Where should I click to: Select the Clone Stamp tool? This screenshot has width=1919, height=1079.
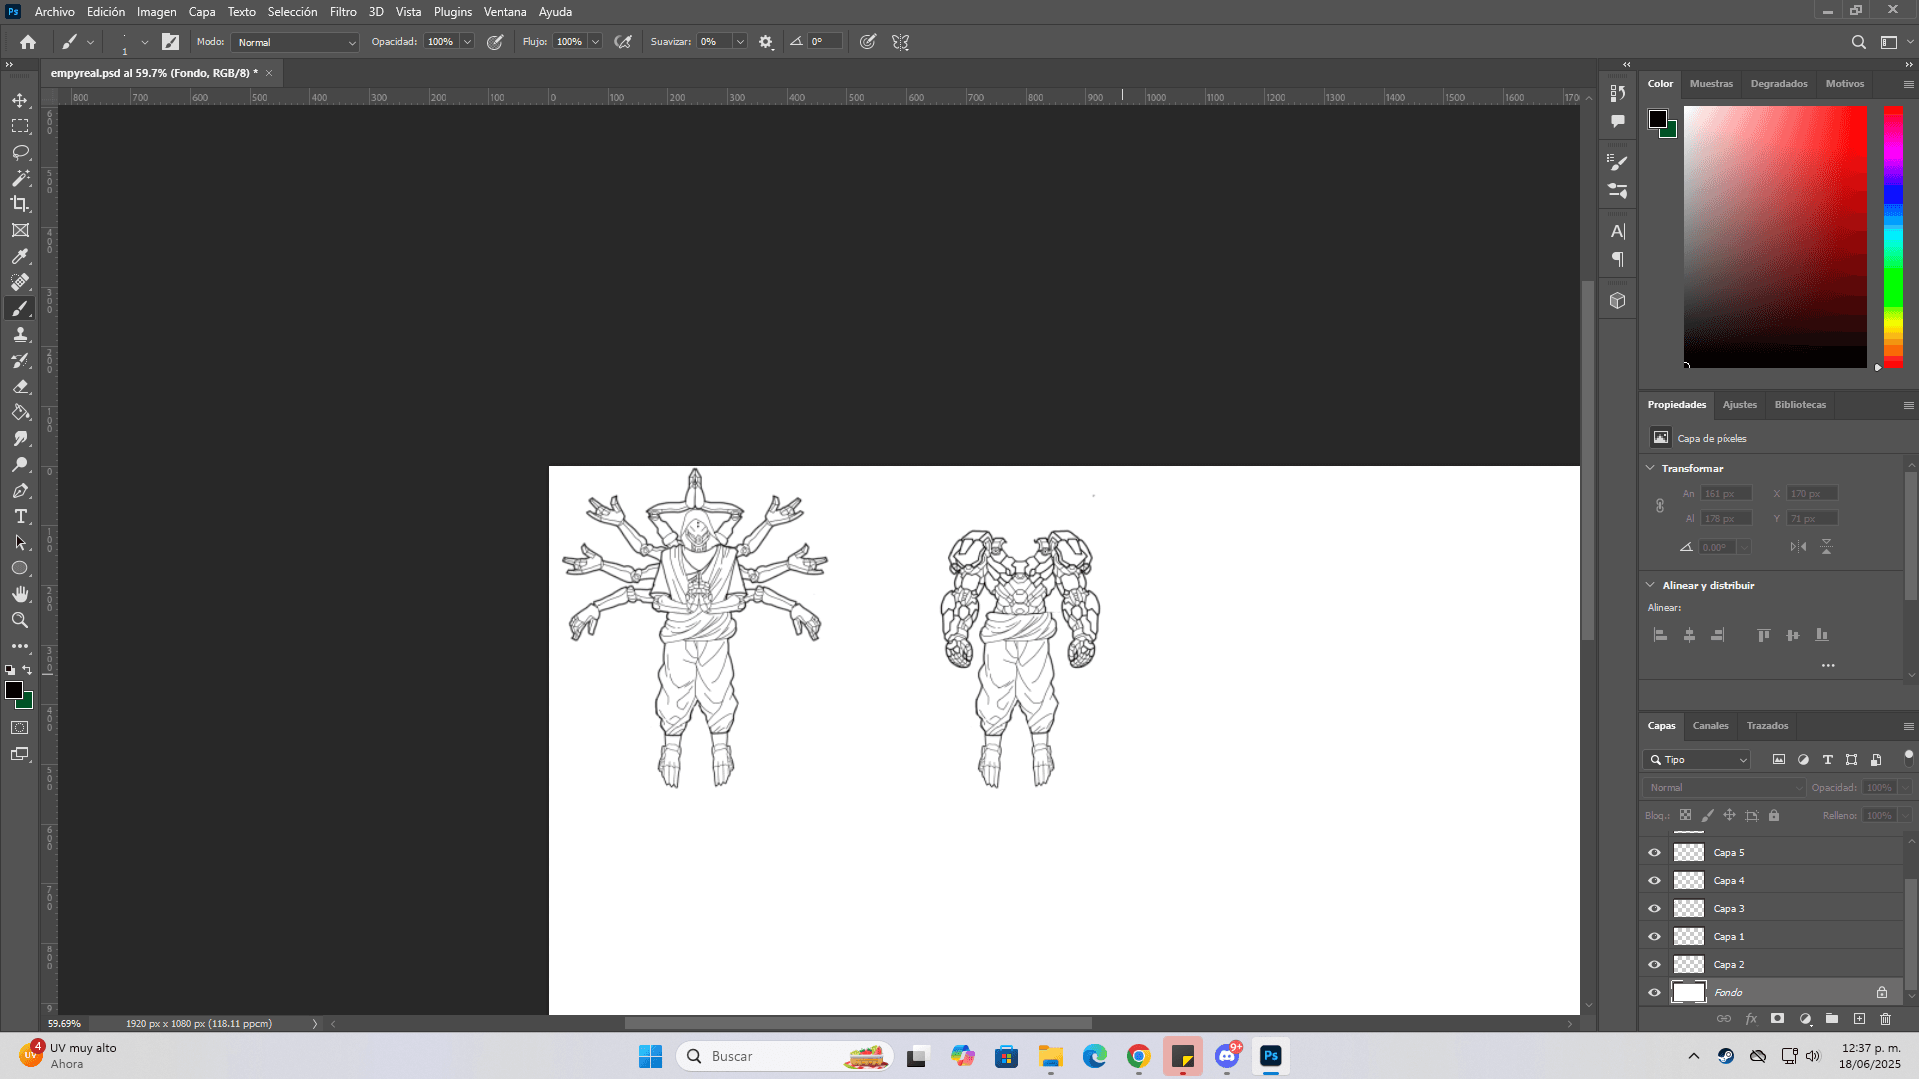(20, 335)
